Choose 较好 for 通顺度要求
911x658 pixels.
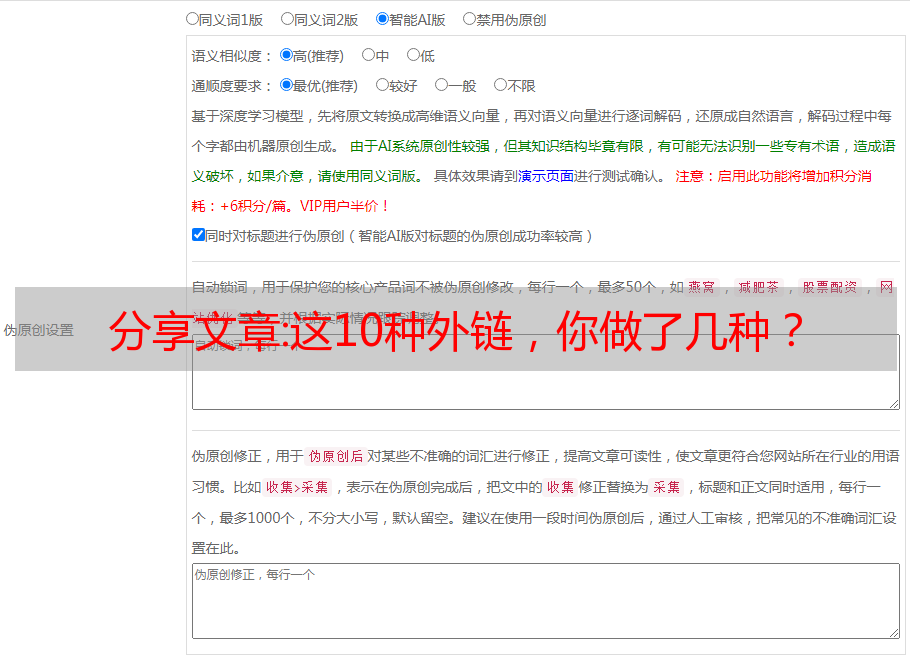pos(382,85)
